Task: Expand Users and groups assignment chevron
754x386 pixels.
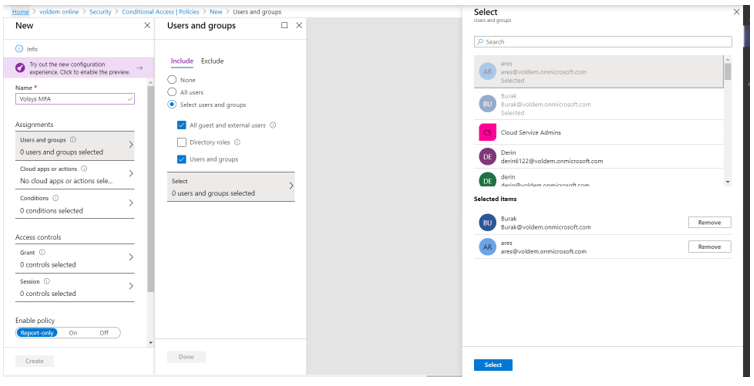Action: (x=131, y=145)
